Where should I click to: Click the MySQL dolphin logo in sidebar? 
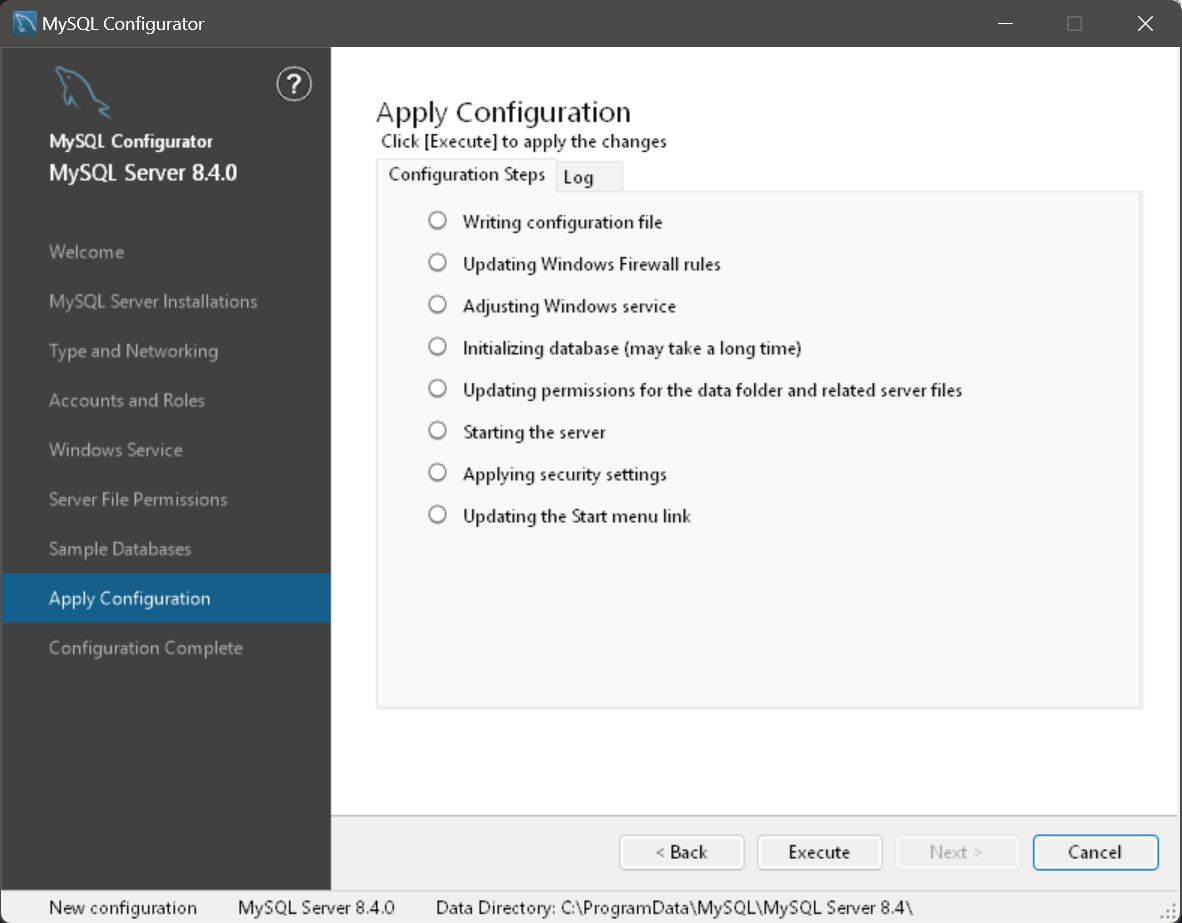pyautogui.click(x=82, y=92)
